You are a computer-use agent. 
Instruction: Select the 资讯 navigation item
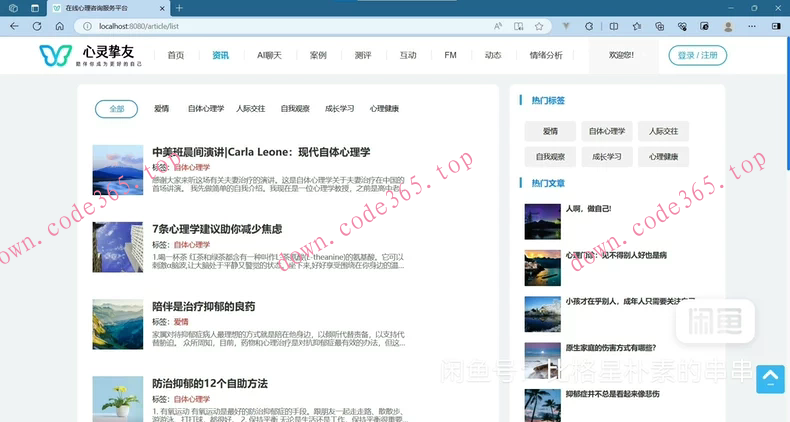point(220,55)
